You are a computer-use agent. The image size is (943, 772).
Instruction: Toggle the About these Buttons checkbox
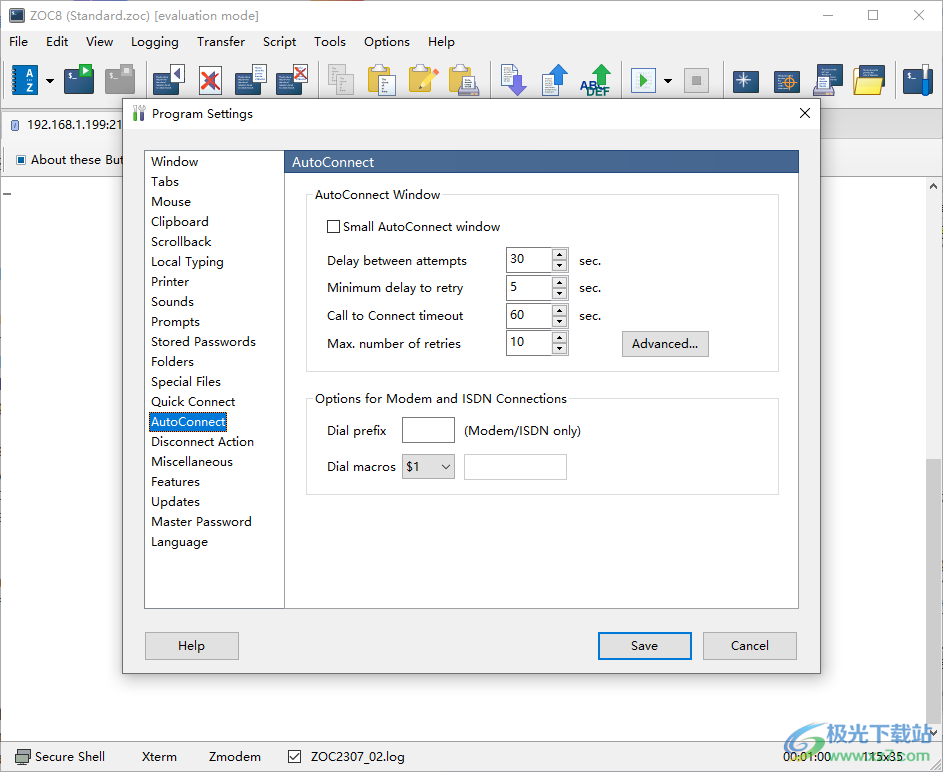pos(20,160)
